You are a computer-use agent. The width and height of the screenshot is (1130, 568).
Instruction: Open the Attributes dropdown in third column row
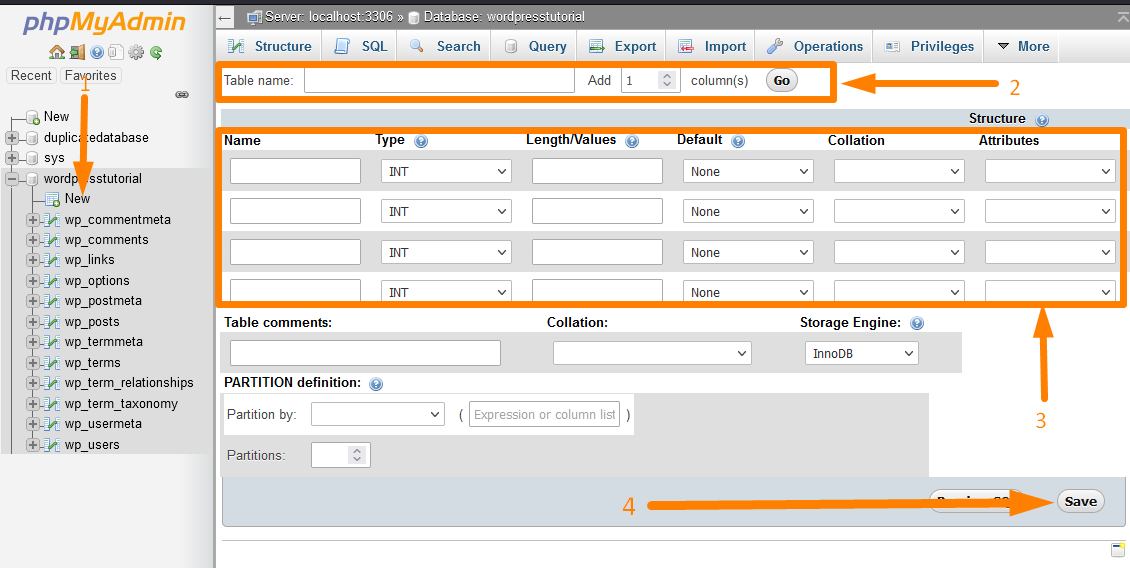(x=1050, y=252)
